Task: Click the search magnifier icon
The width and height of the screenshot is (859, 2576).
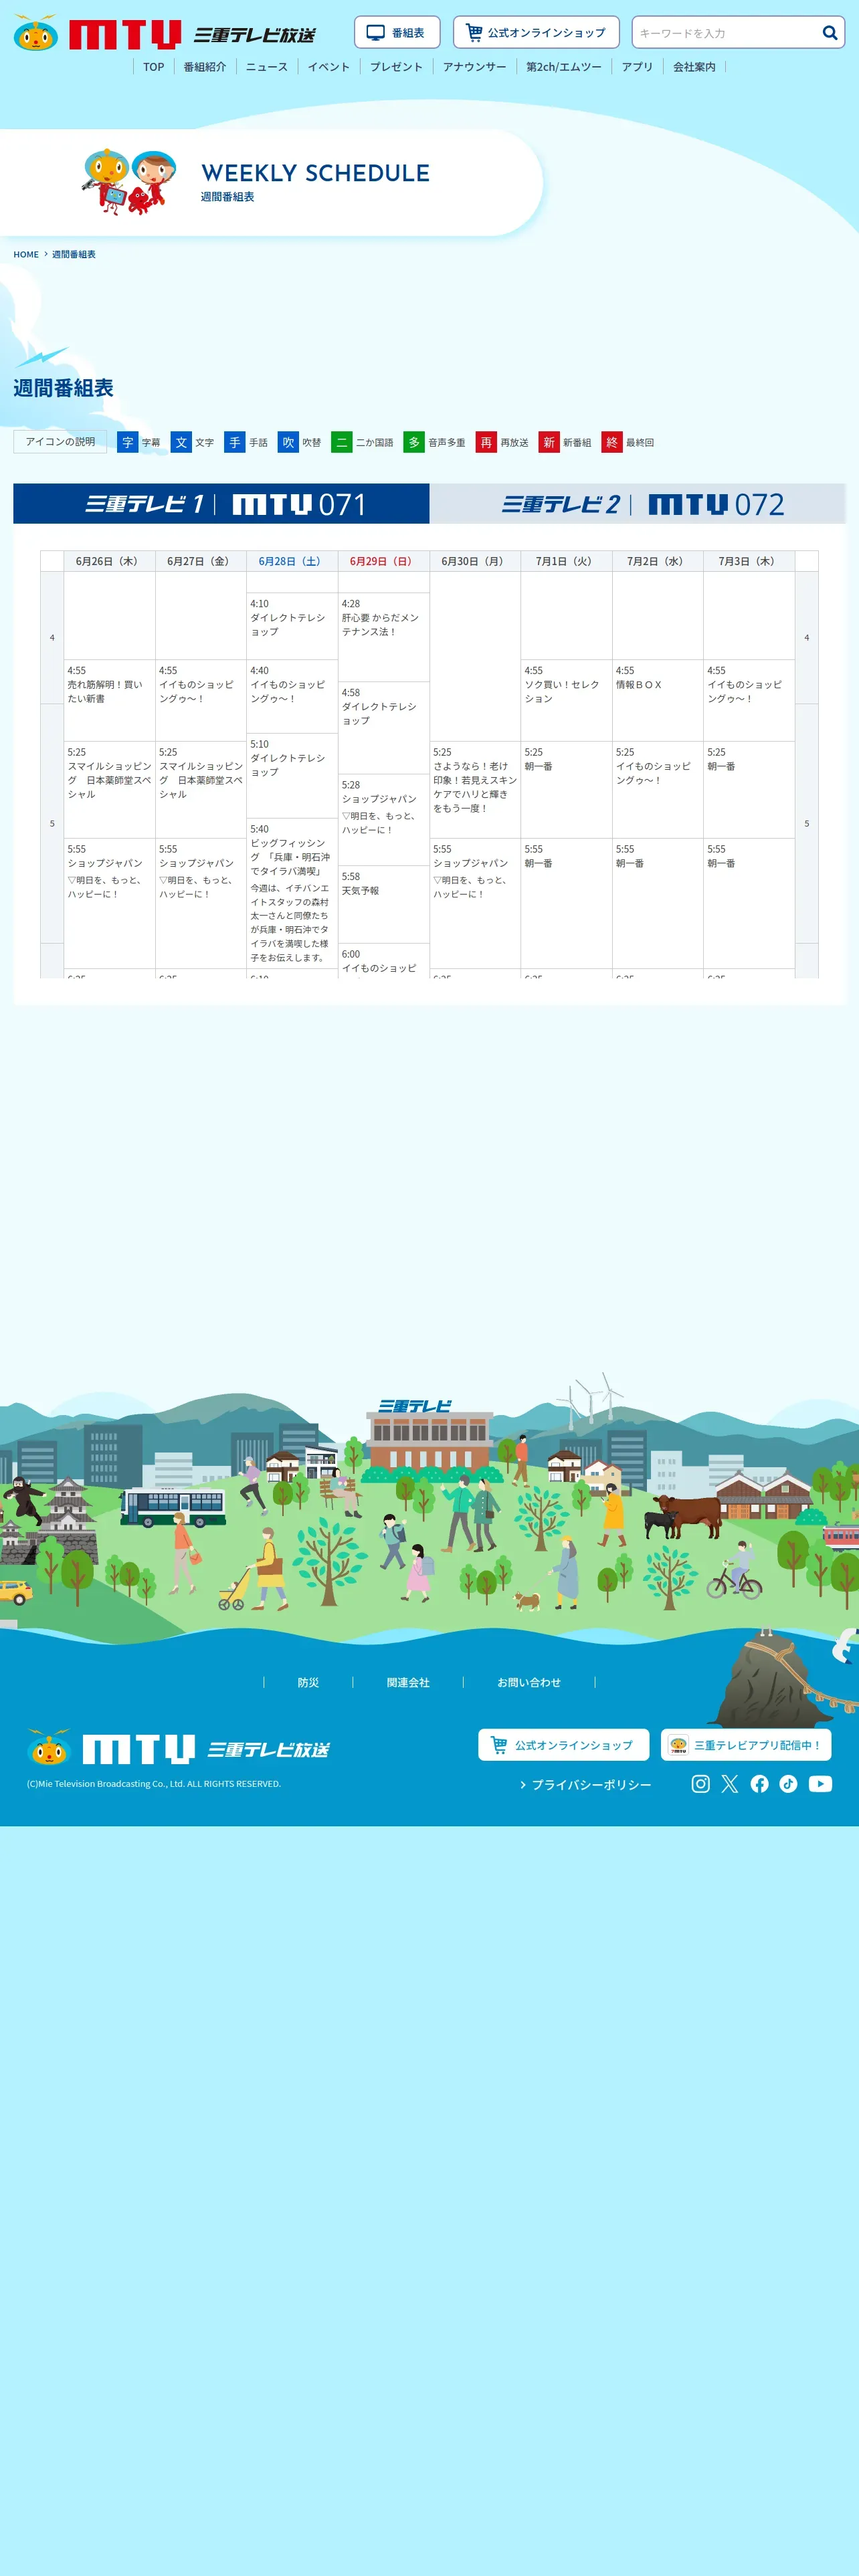Action: [x=829, y=33]
